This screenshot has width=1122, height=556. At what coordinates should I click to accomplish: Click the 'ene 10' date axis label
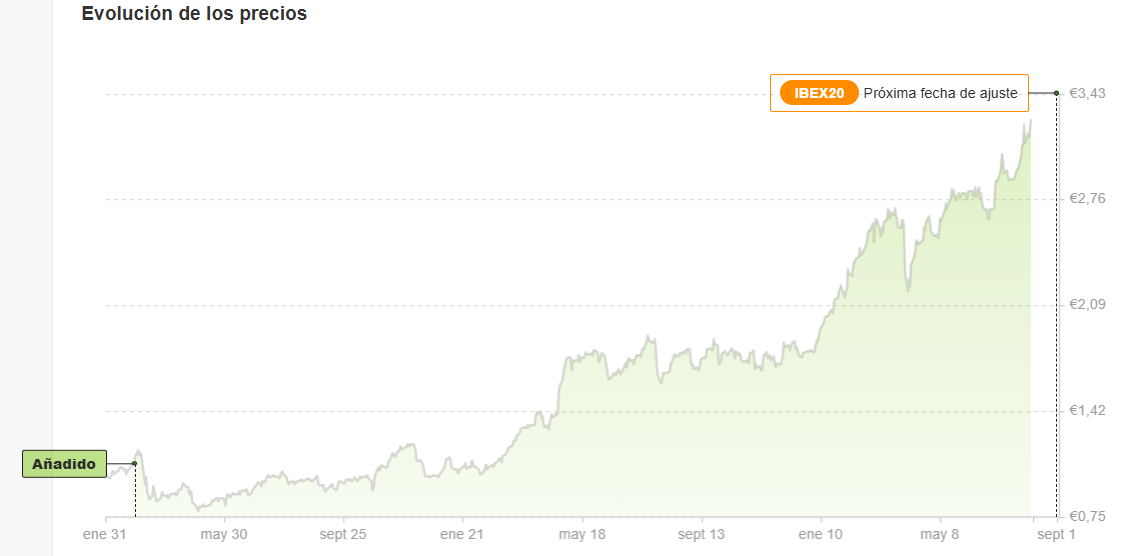coord(821,534)
